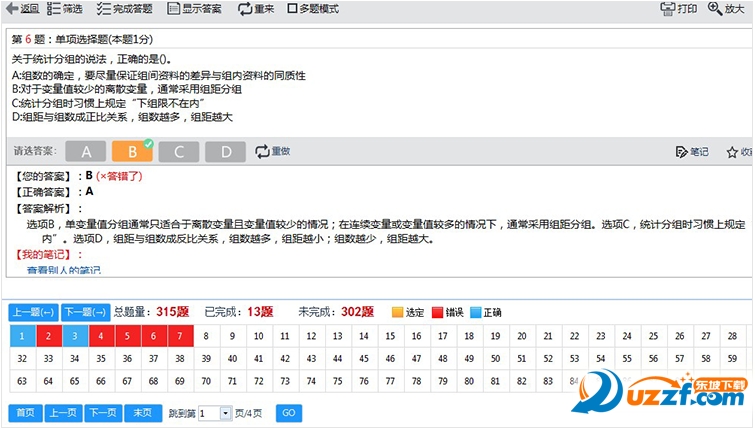
Task: Jump to question 77 cell
Action: click(x=390, y=381)
